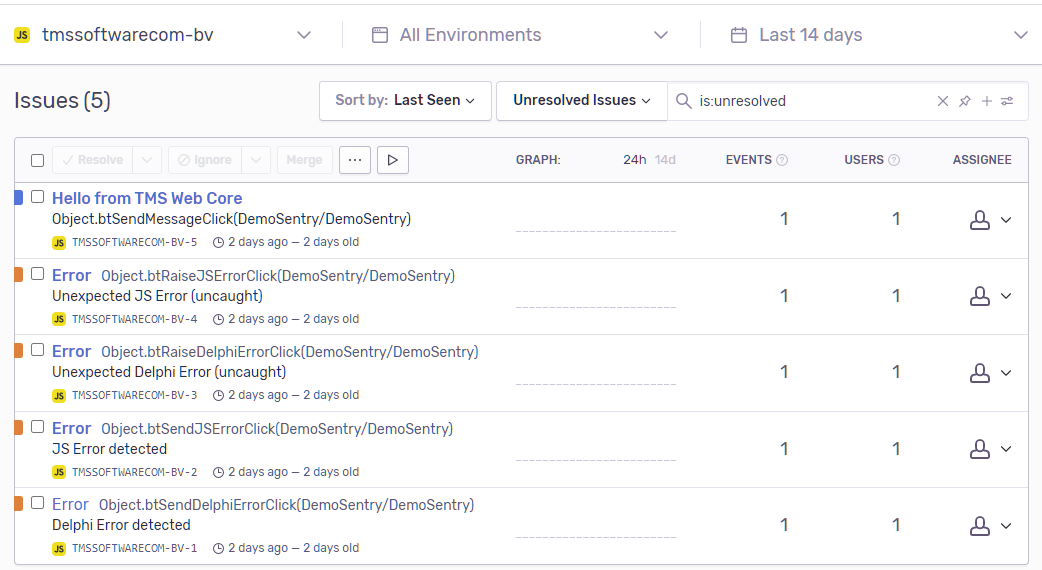This screenshot has width=1042, height=570.
Task: Click the JS badge next to TMSSOFTWARECOM-BV-4
Action: [x=59, y=320]
